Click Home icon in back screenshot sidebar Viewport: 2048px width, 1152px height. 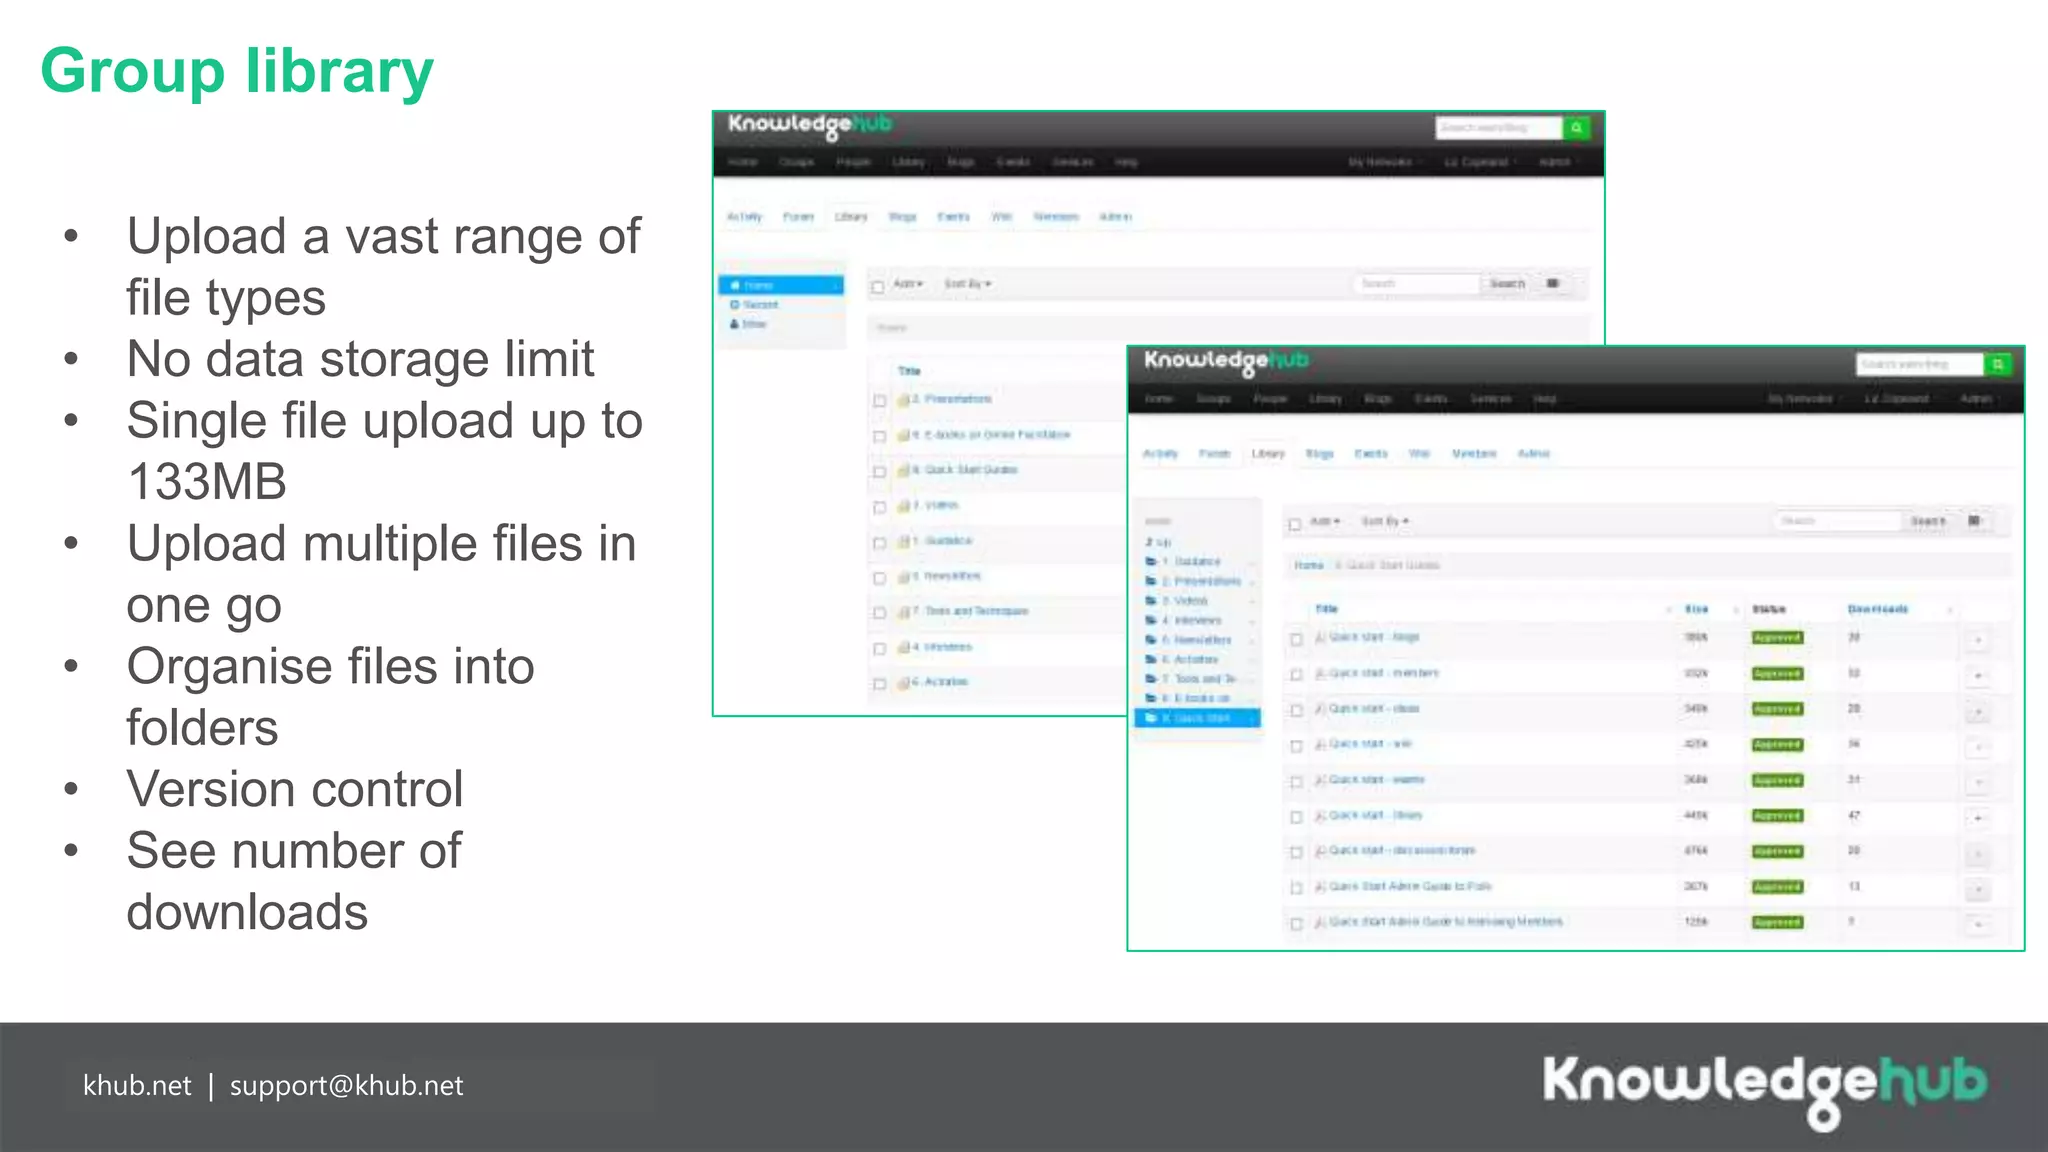click(735, 286)
